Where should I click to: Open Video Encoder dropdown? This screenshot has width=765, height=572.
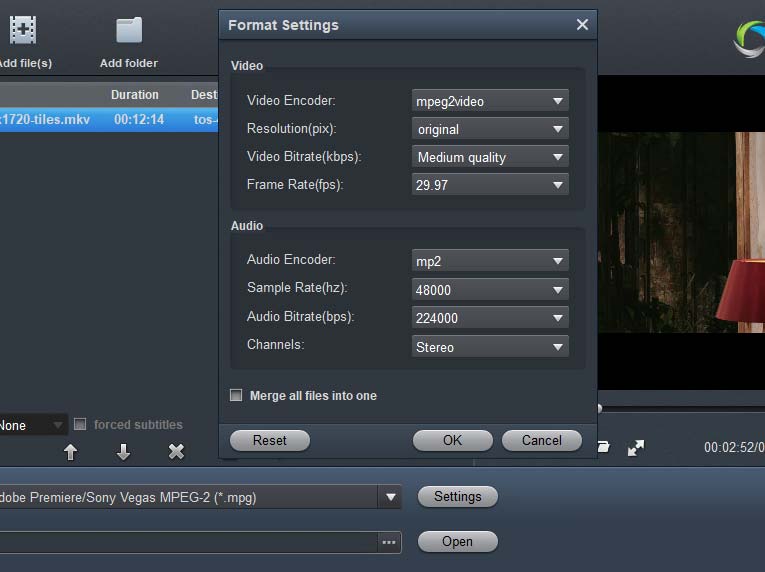(490, 101)
